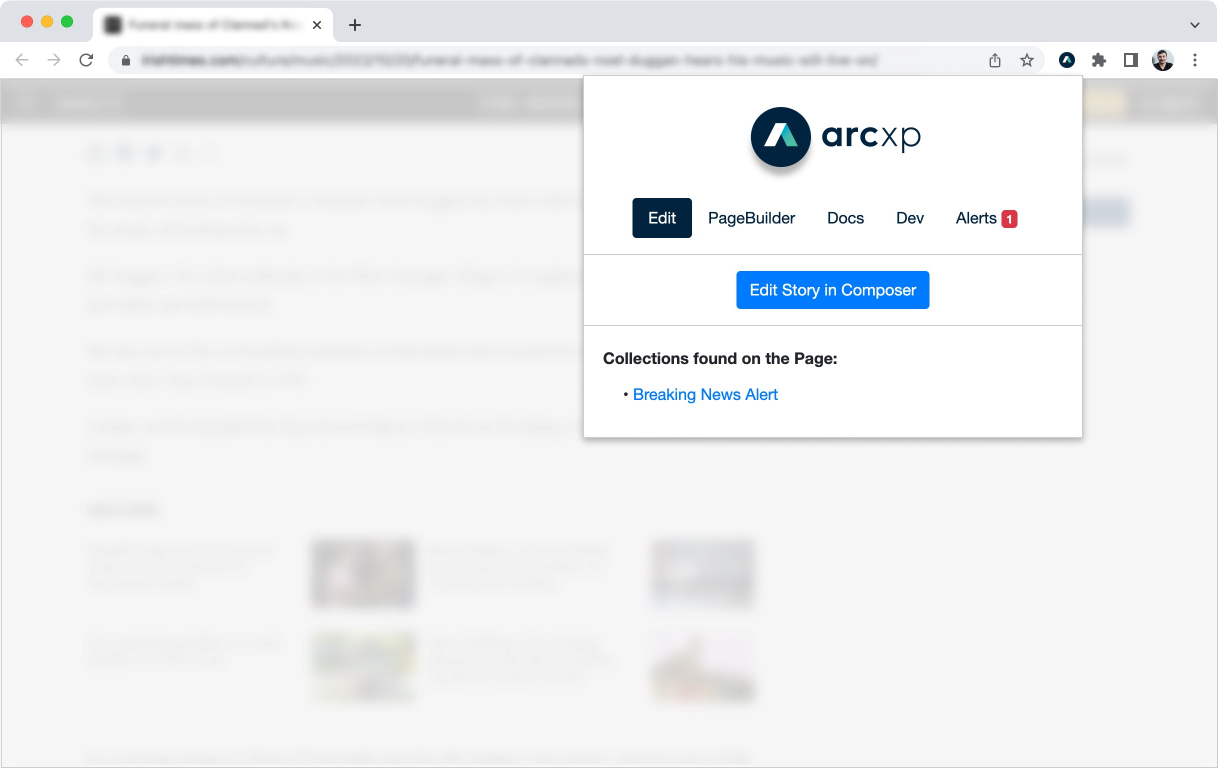The height and width of the screenshot is (768, 1218).
Task: Switch to the Docs tab
Action: (846, 218)
